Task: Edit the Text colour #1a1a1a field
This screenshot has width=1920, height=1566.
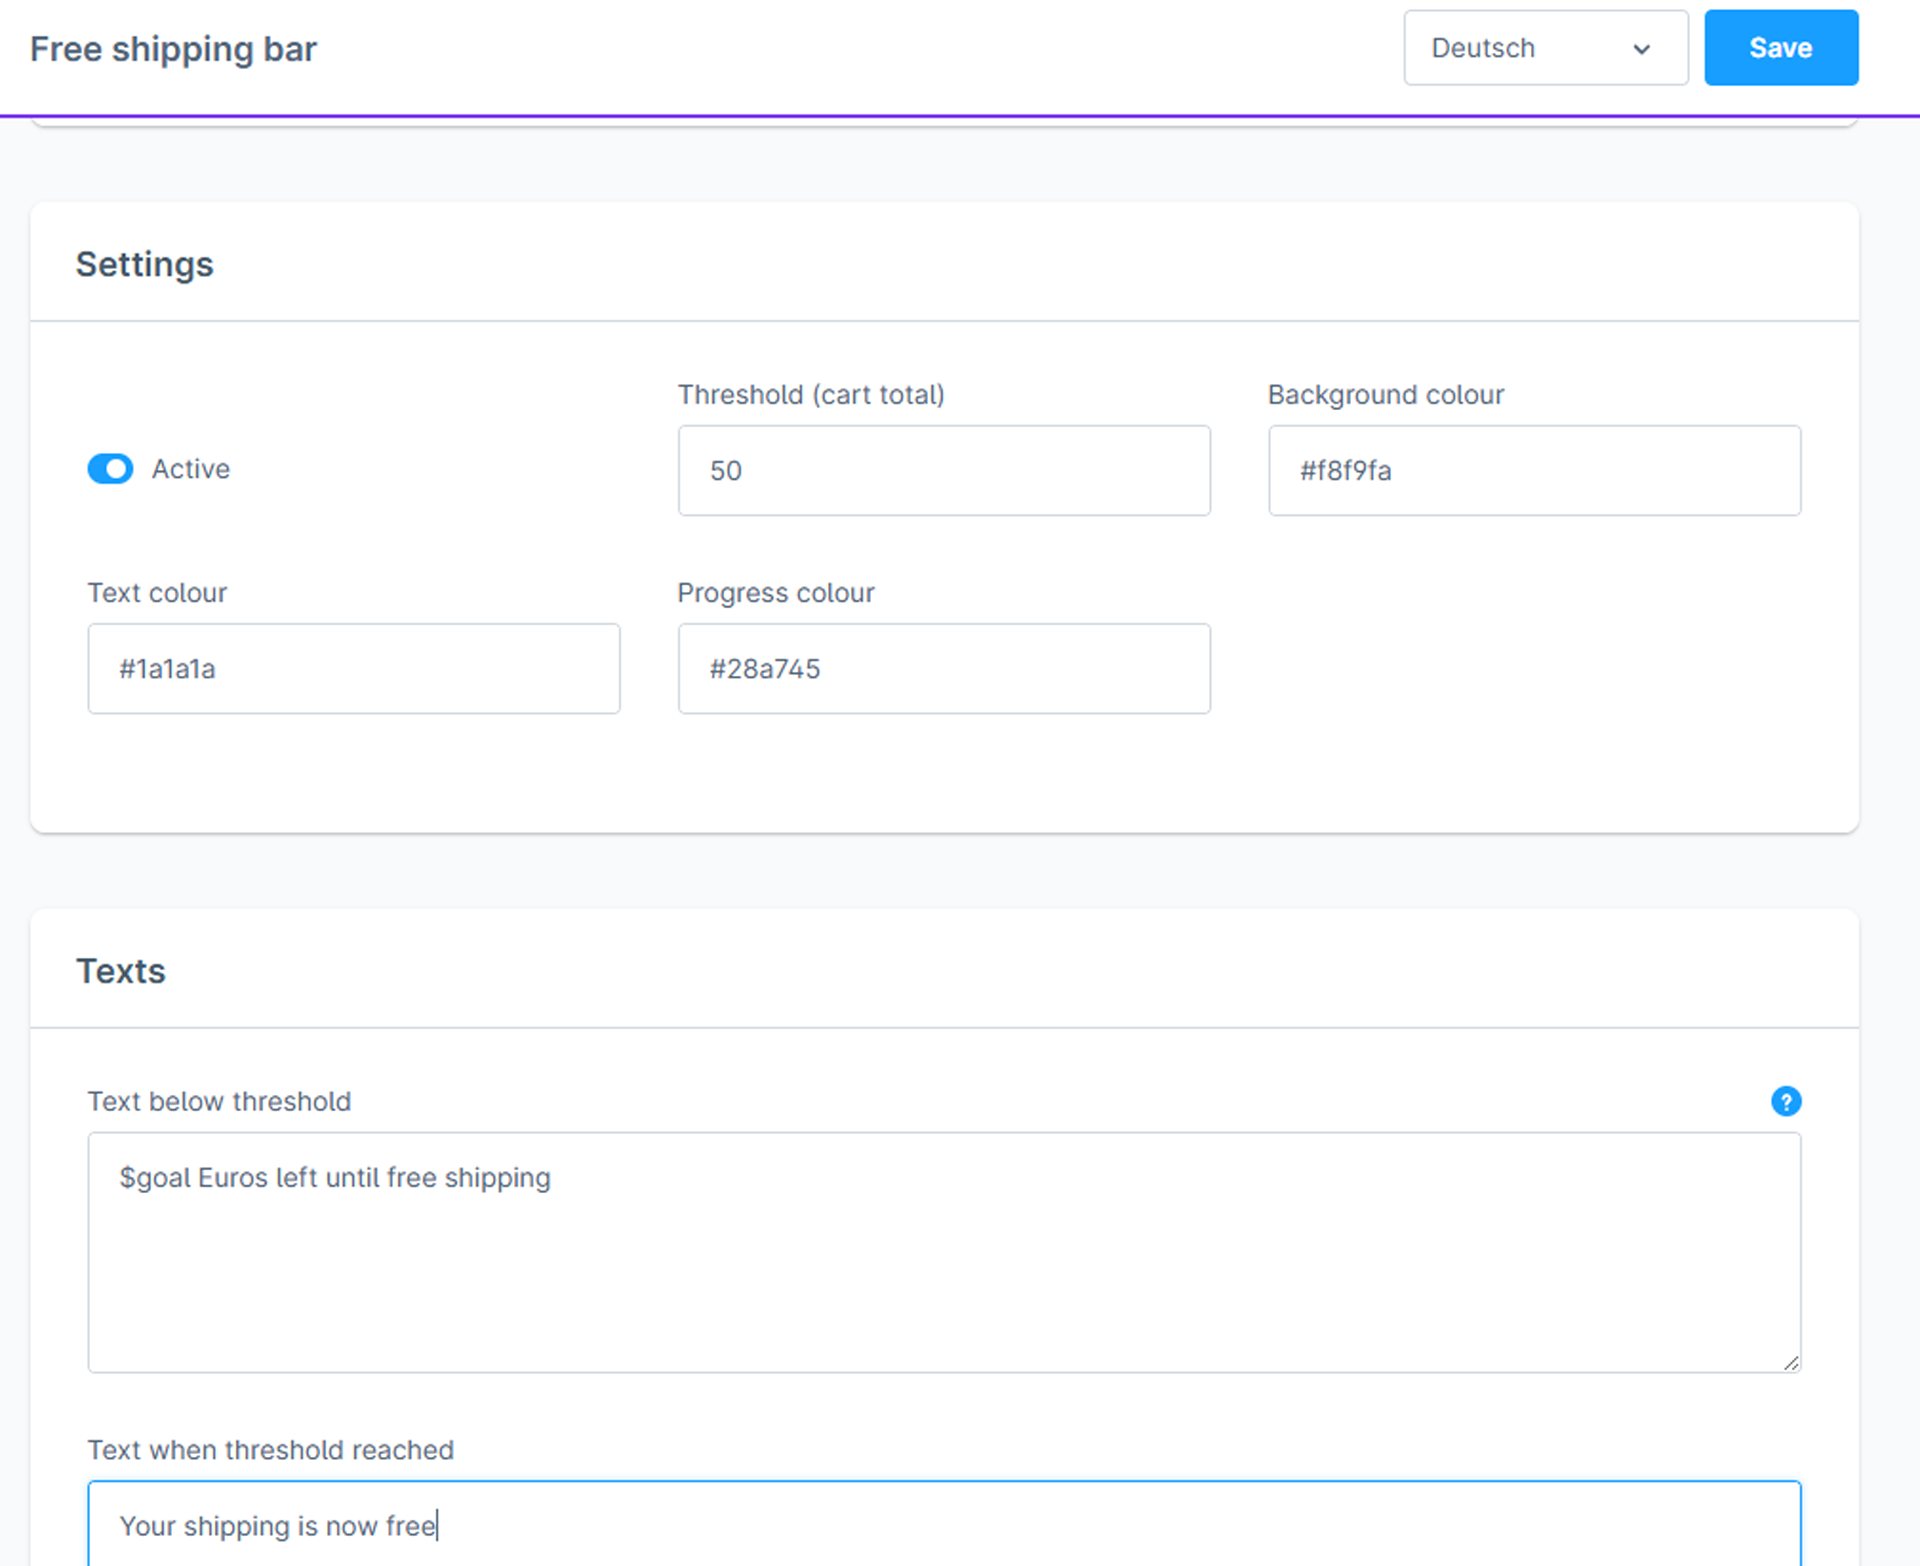Action: click(354, 668)
